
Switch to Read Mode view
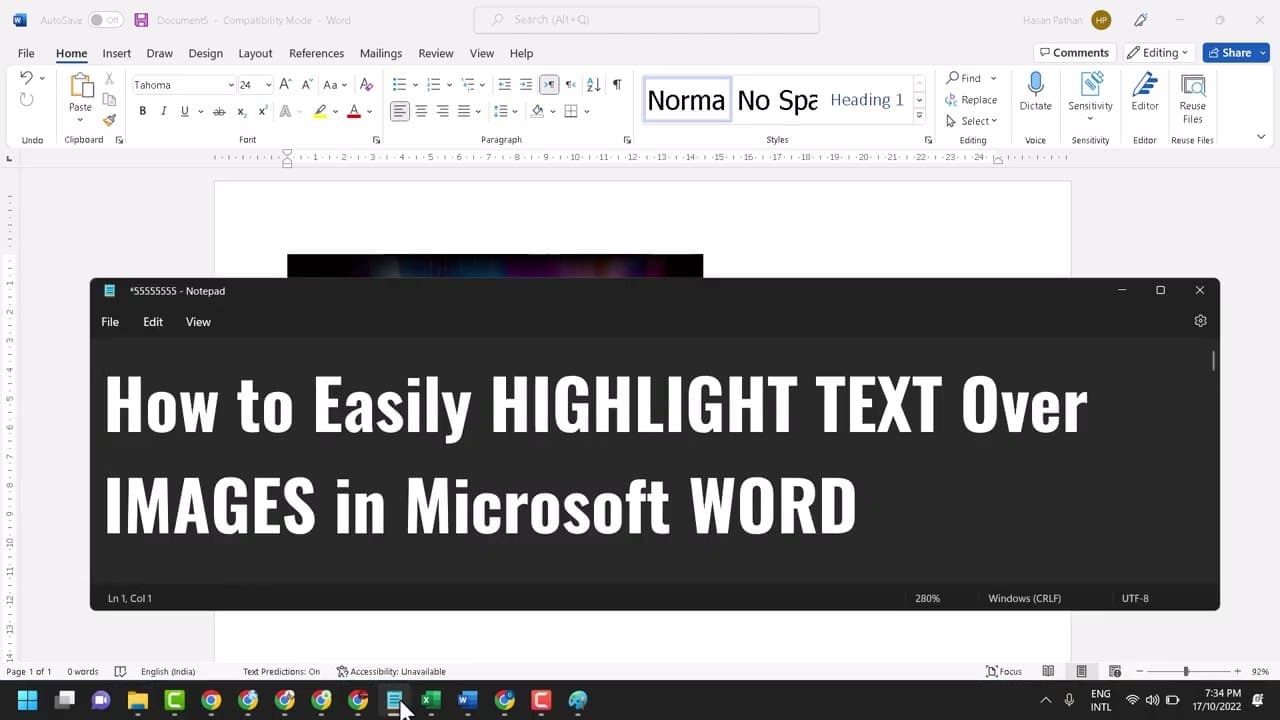click(1048, 671)
